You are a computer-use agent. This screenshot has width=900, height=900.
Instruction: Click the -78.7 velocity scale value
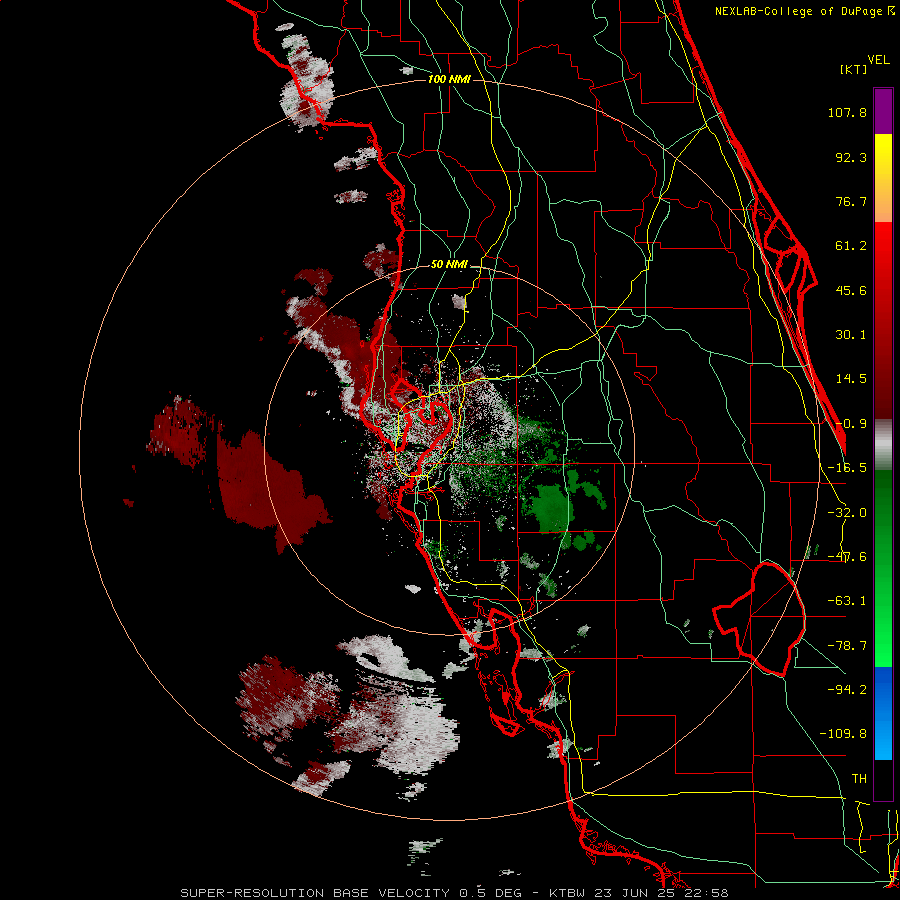(847, 646)
